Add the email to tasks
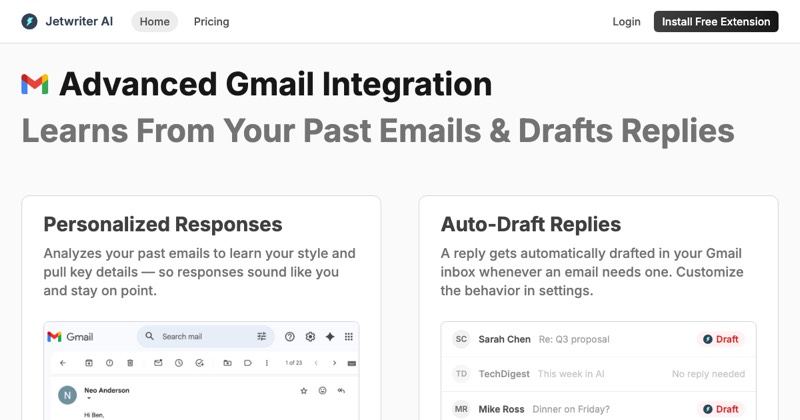800x420 pixels. (199, 363)
